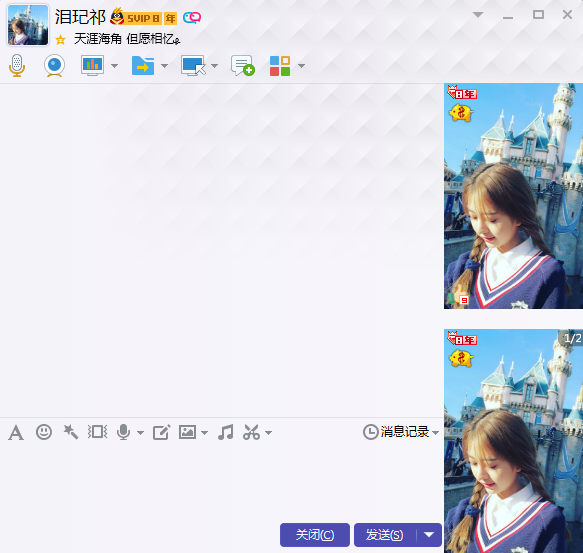Expand the screenshot options dropdown arrow

point(268,433)
